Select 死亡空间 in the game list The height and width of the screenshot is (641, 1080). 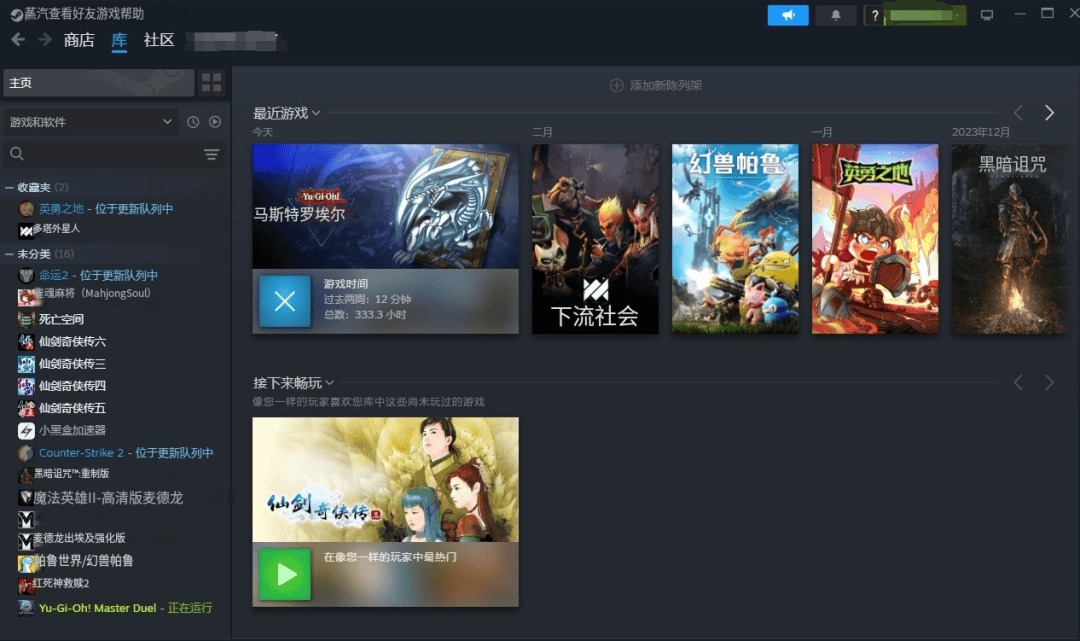point(61,319)
